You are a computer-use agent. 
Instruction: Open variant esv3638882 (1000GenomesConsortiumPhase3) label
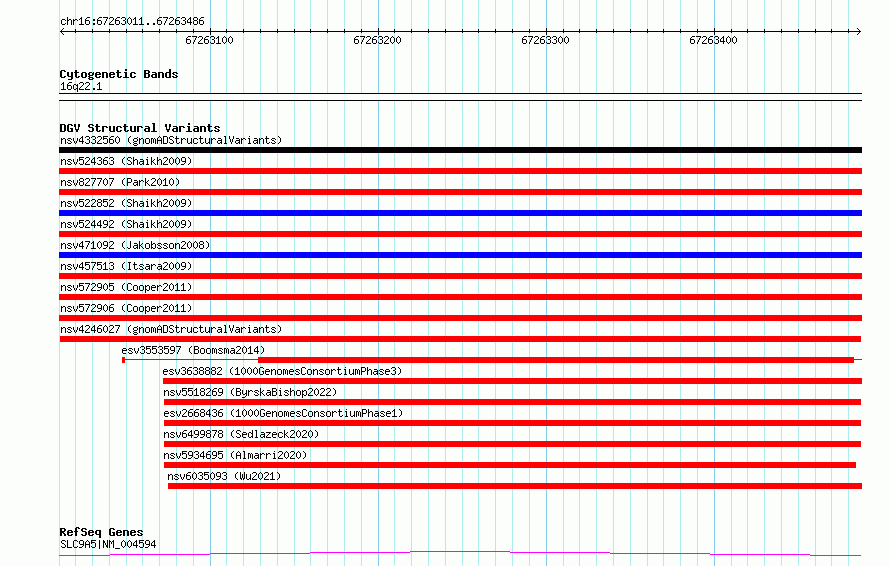282,371
